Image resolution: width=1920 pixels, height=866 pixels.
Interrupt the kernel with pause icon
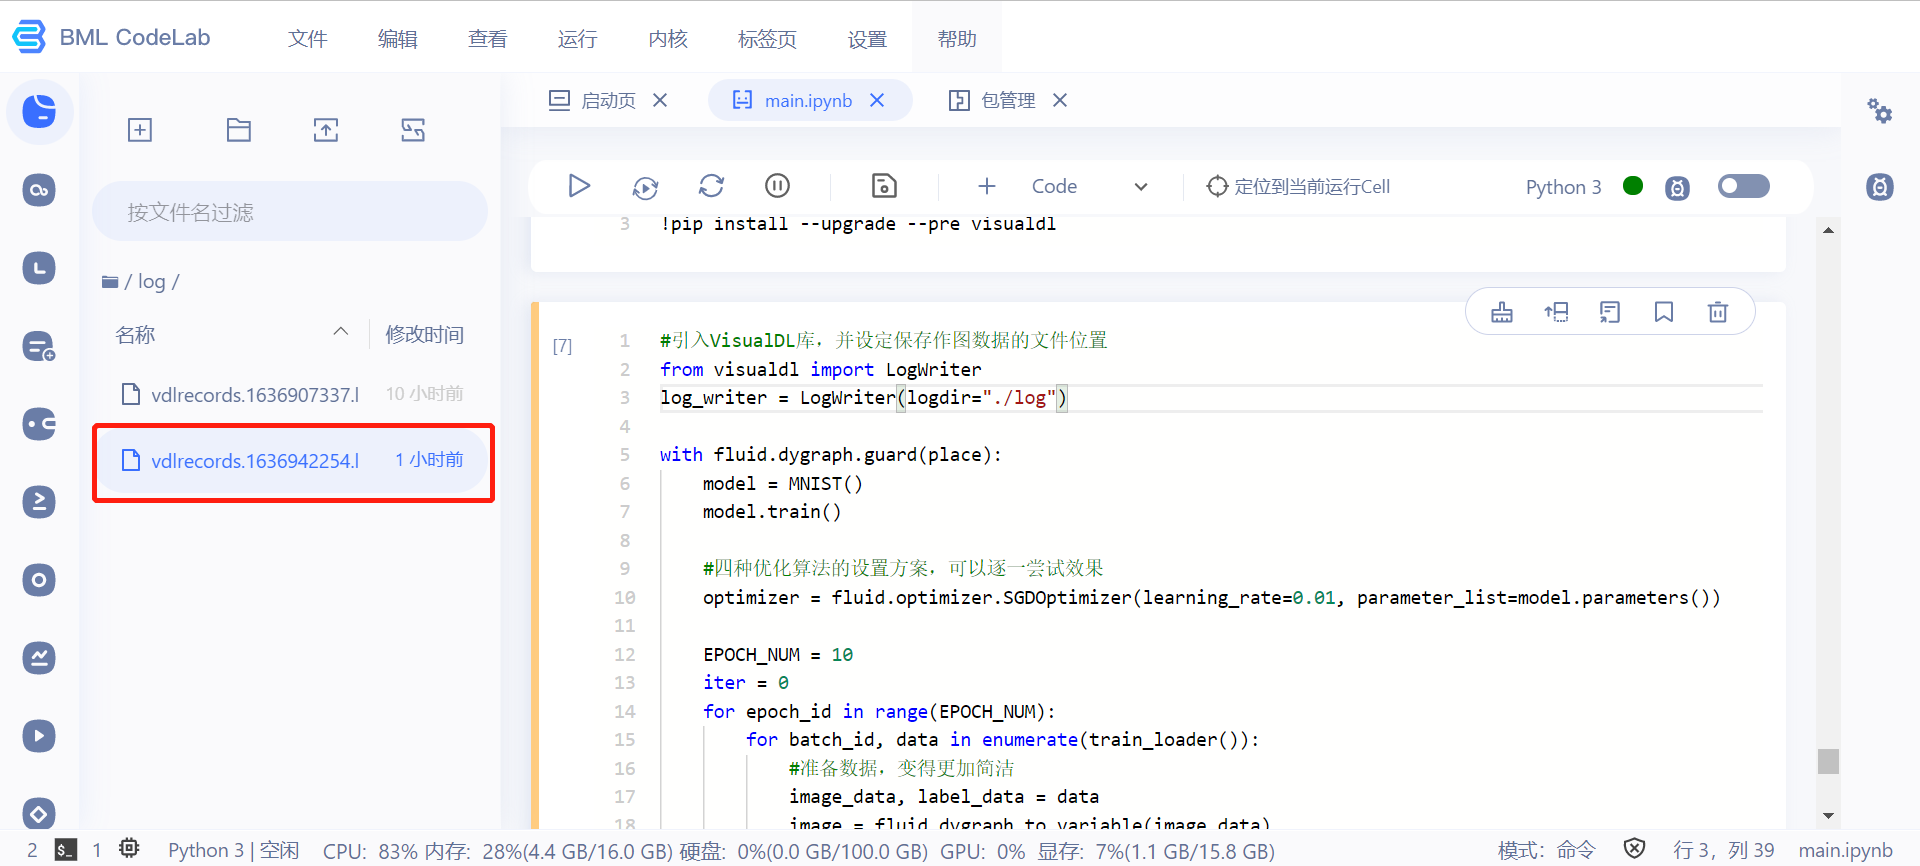pos(777,186)
